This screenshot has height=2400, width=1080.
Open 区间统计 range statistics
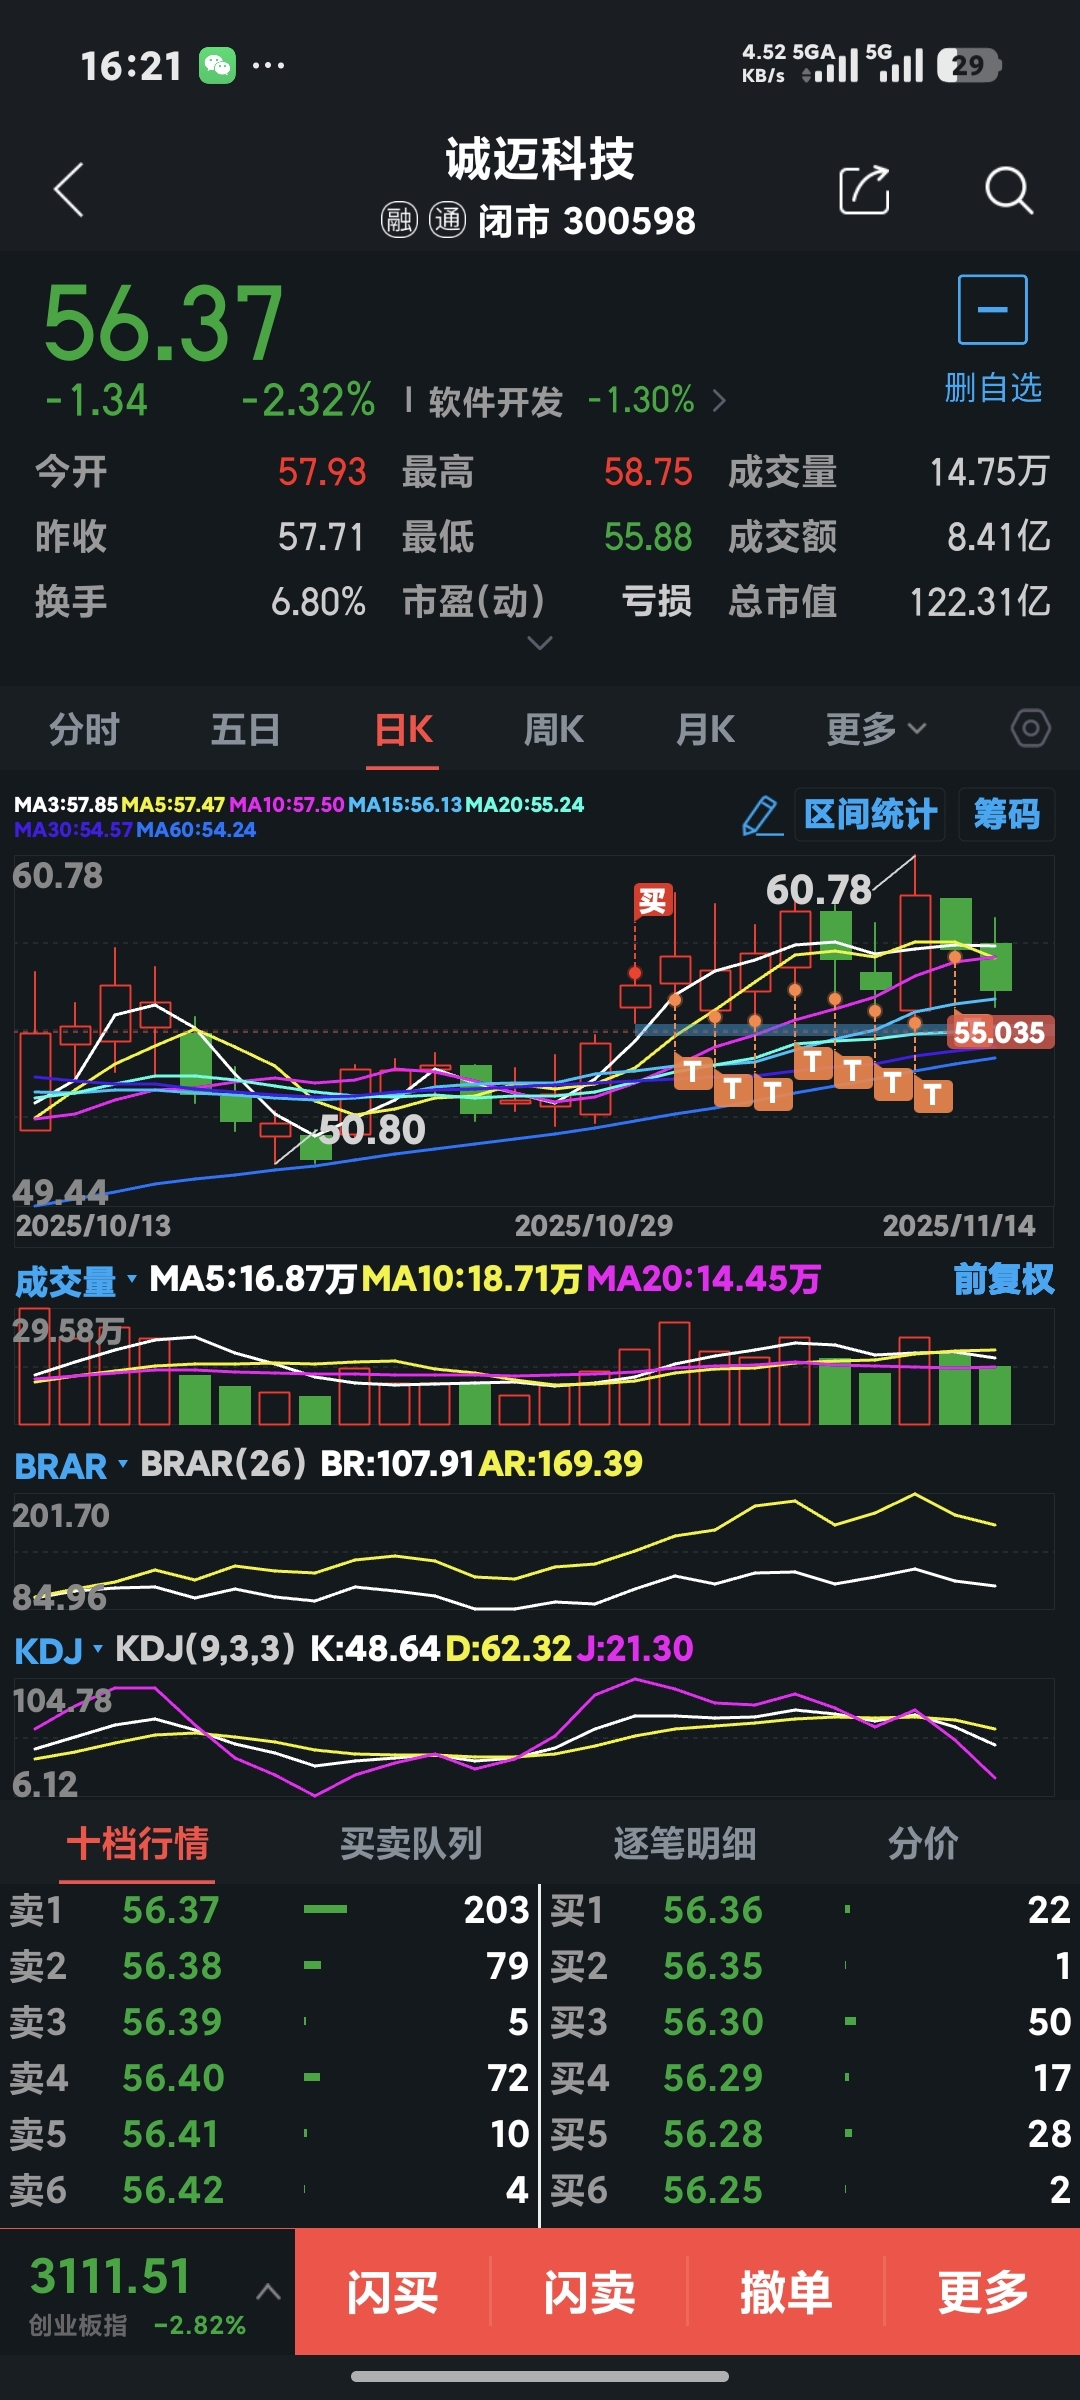870,814
